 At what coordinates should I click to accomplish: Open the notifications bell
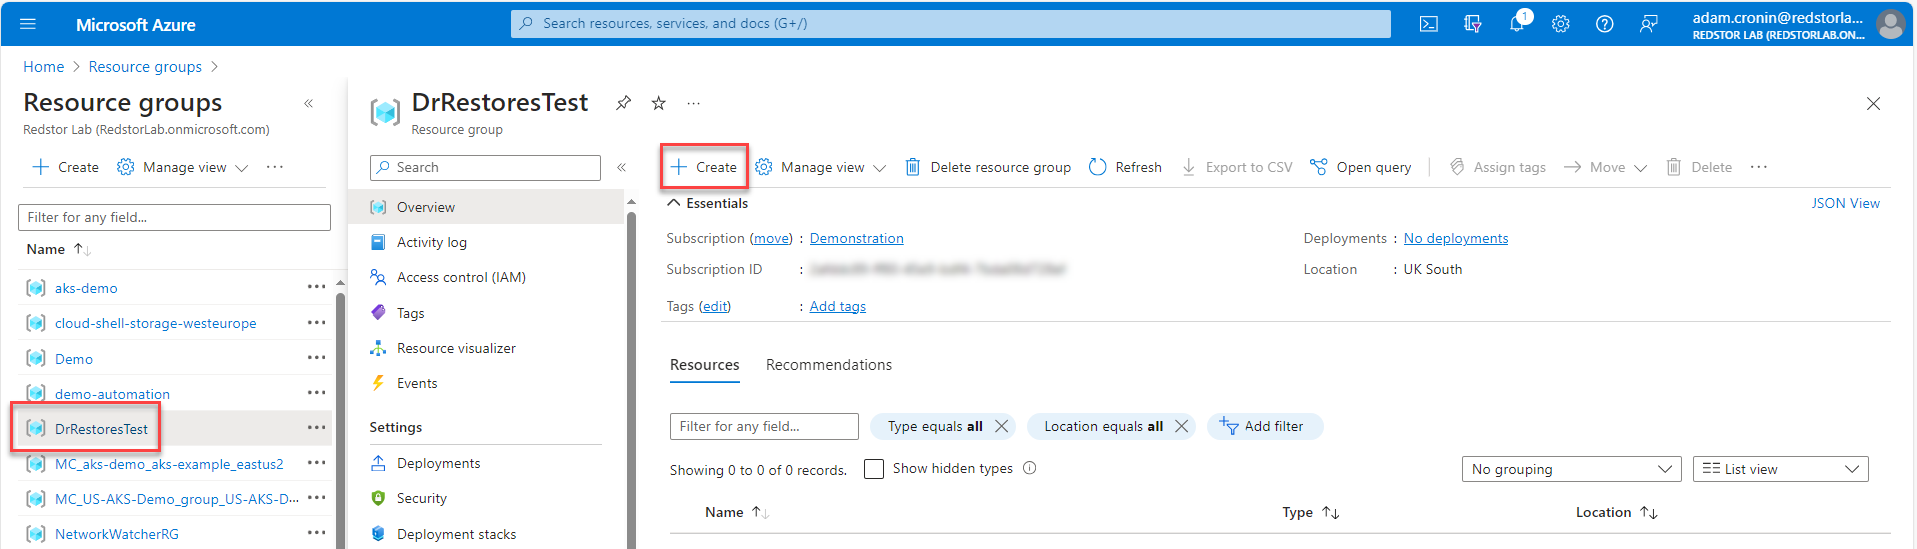coord(1517,24)
